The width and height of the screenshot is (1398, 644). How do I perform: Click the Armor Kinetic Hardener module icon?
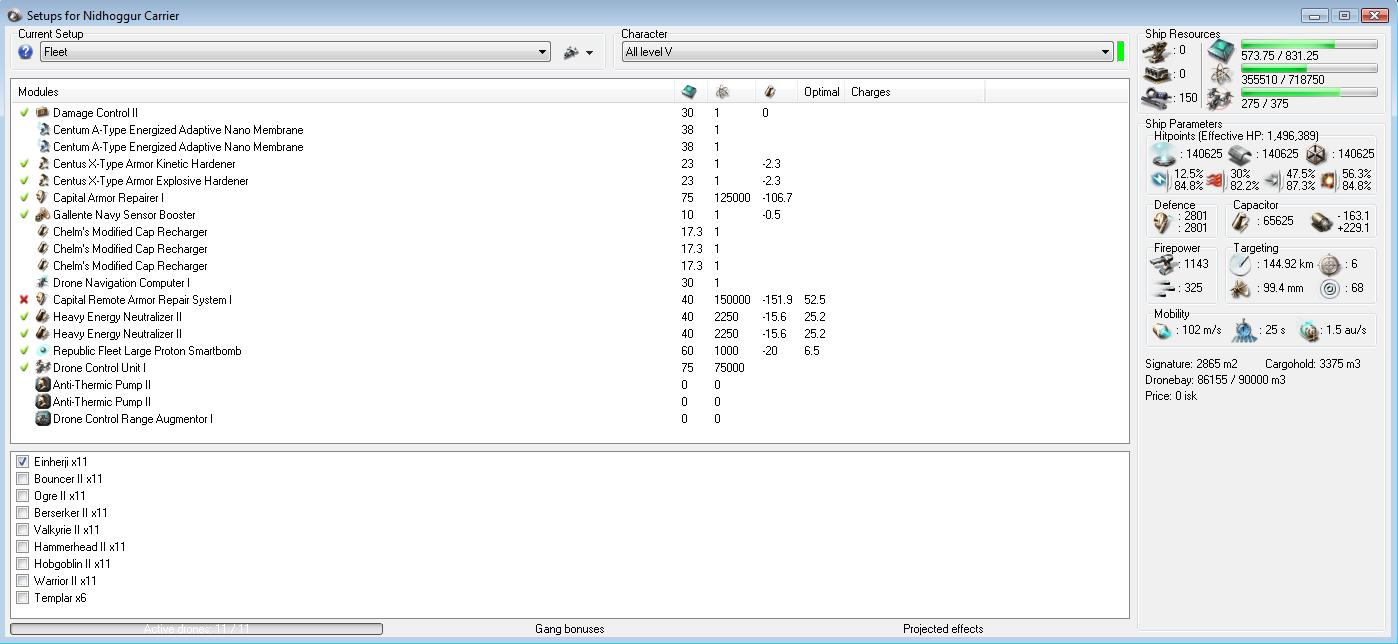tap(43, 164)
